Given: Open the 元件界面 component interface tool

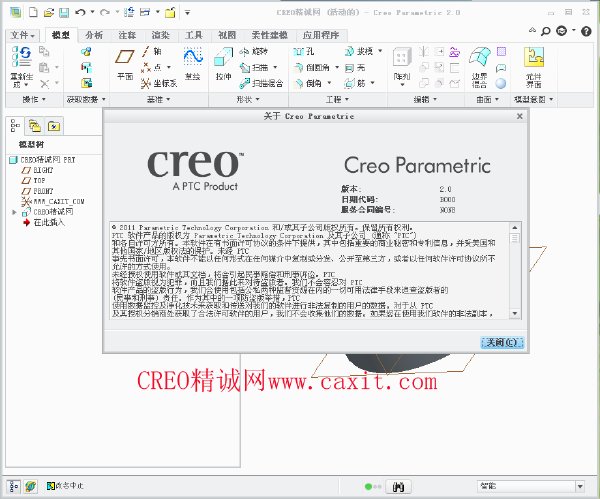Looking at the screenshot, I should (x=533, y=67).
